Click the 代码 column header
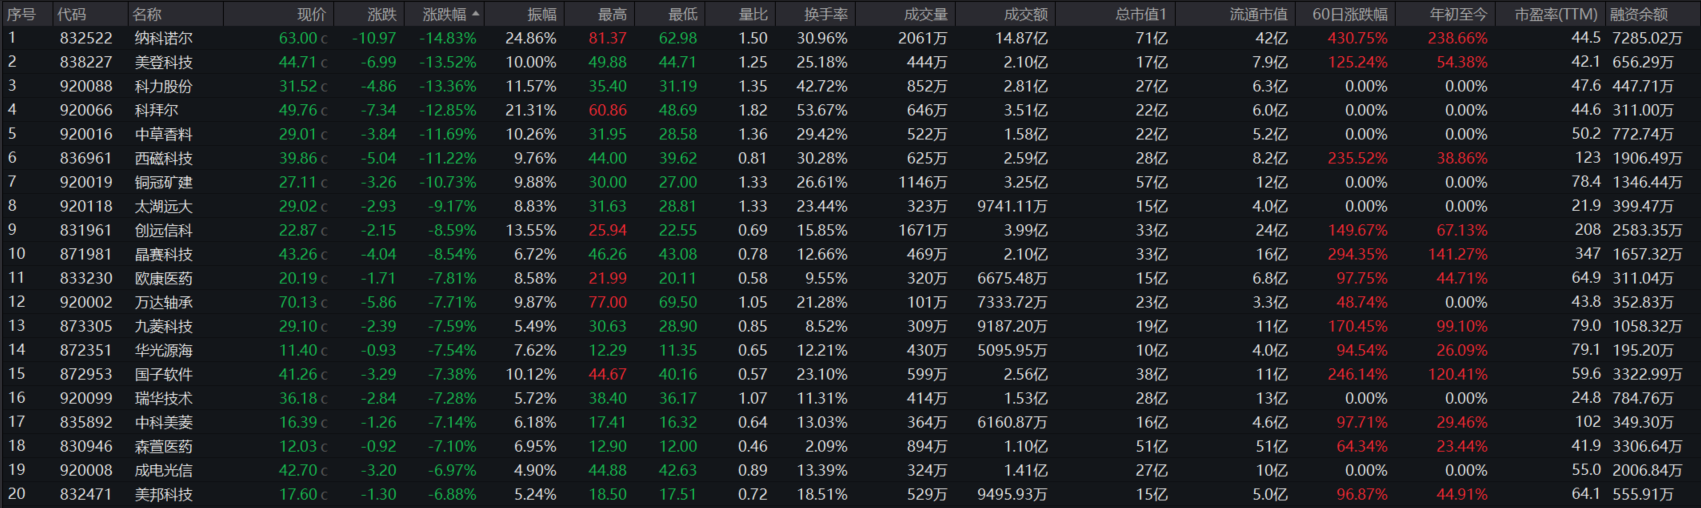1701x508 pixels. point(71,14)
